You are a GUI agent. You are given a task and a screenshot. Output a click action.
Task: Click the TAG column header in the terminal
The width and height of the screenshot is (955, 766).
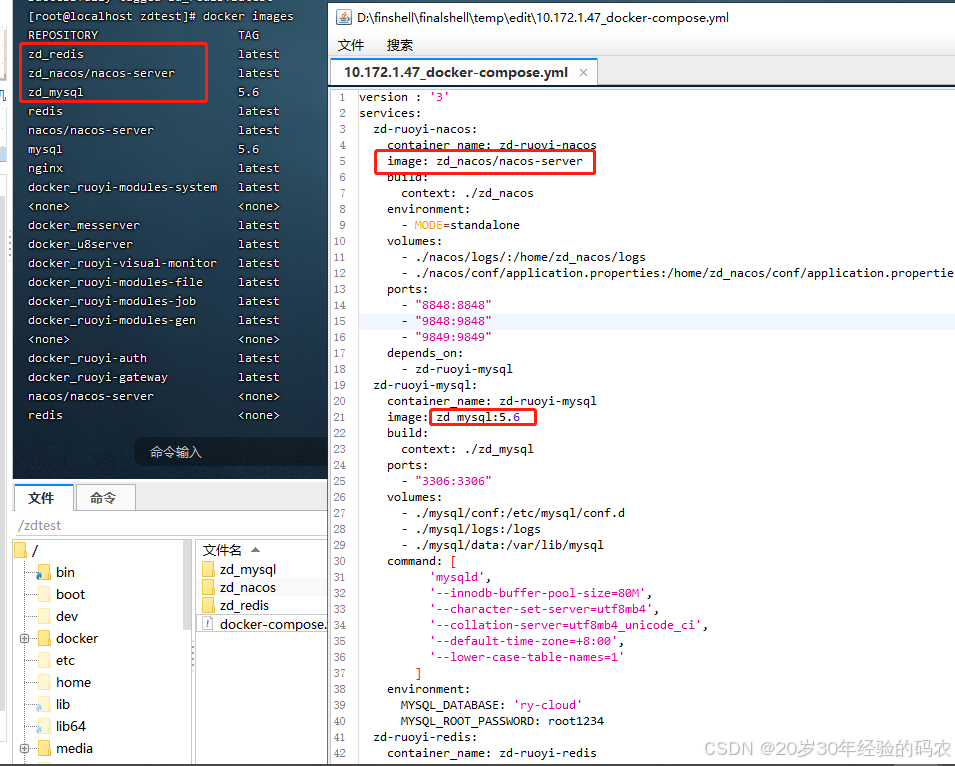tap(248, 35)
